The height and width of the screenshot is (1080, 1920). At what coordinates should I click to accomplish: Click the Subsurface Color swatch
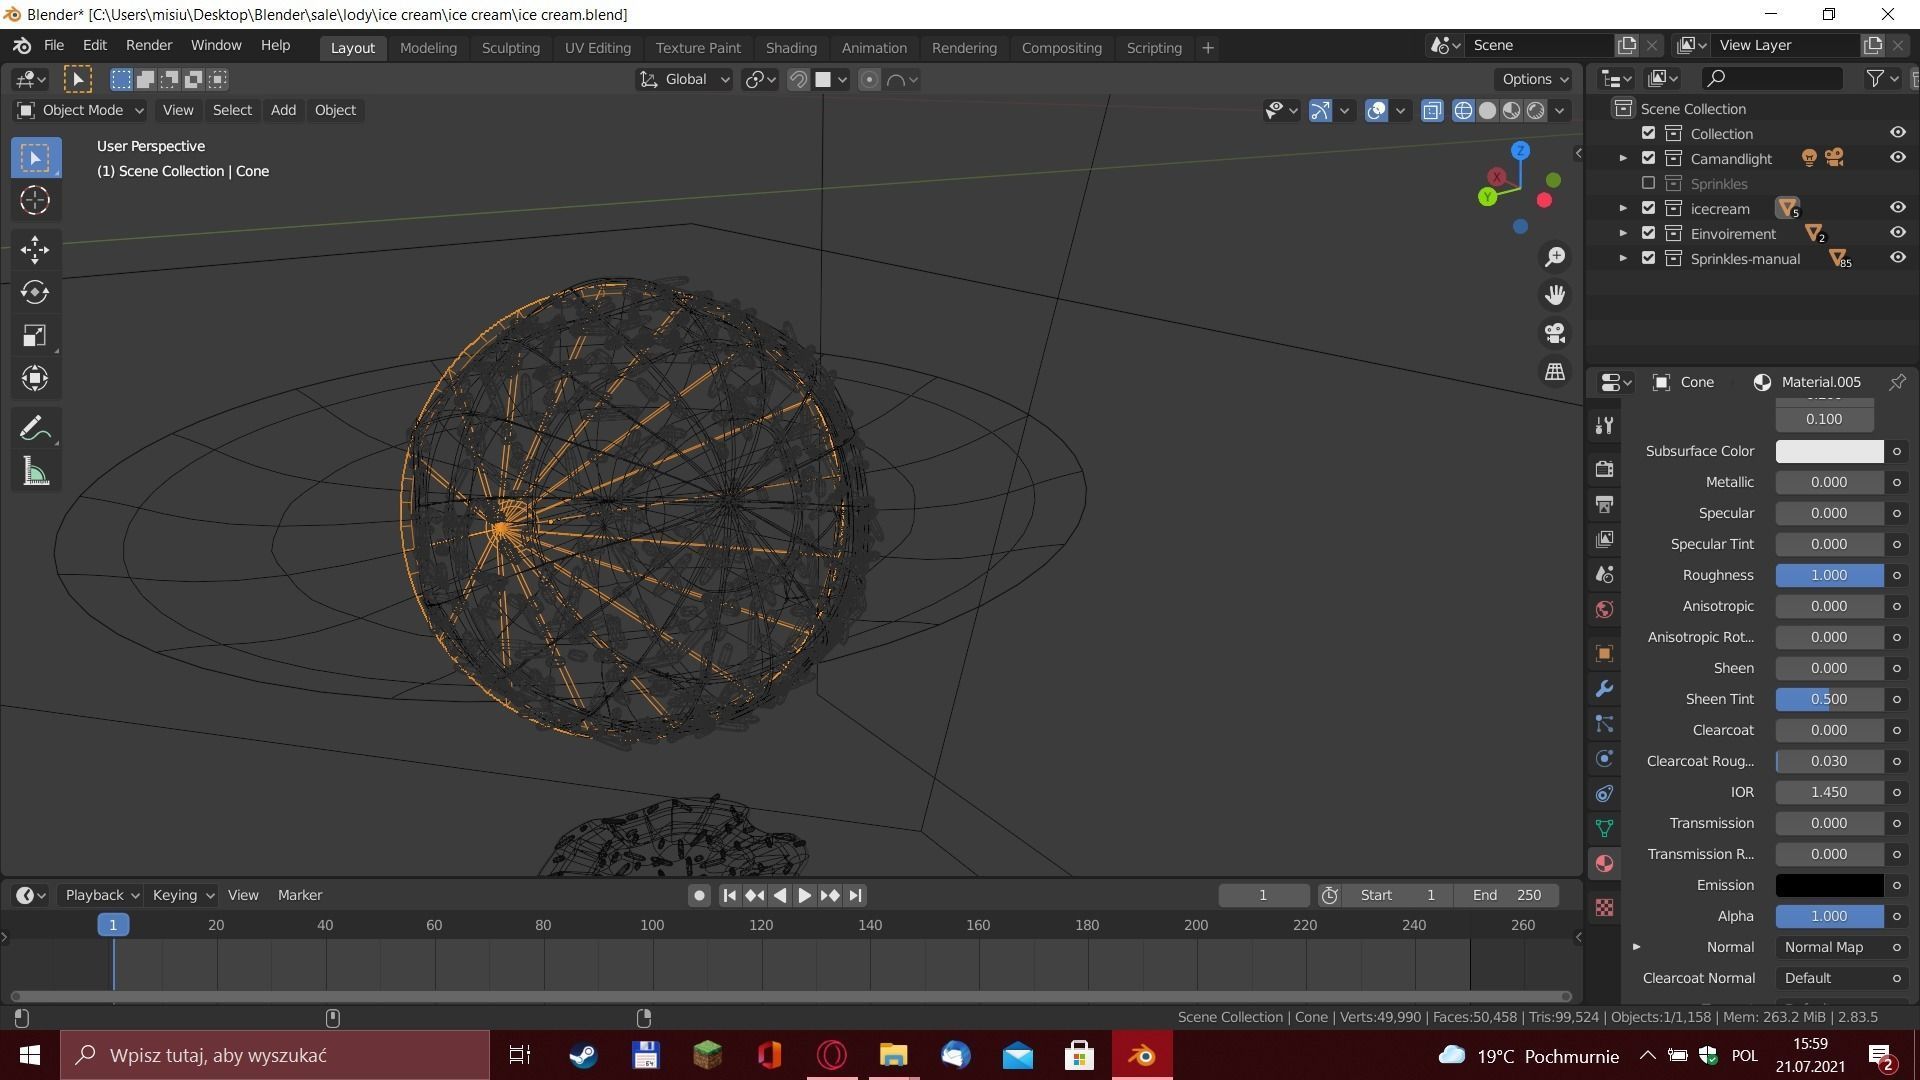(x=1828, y=451)
